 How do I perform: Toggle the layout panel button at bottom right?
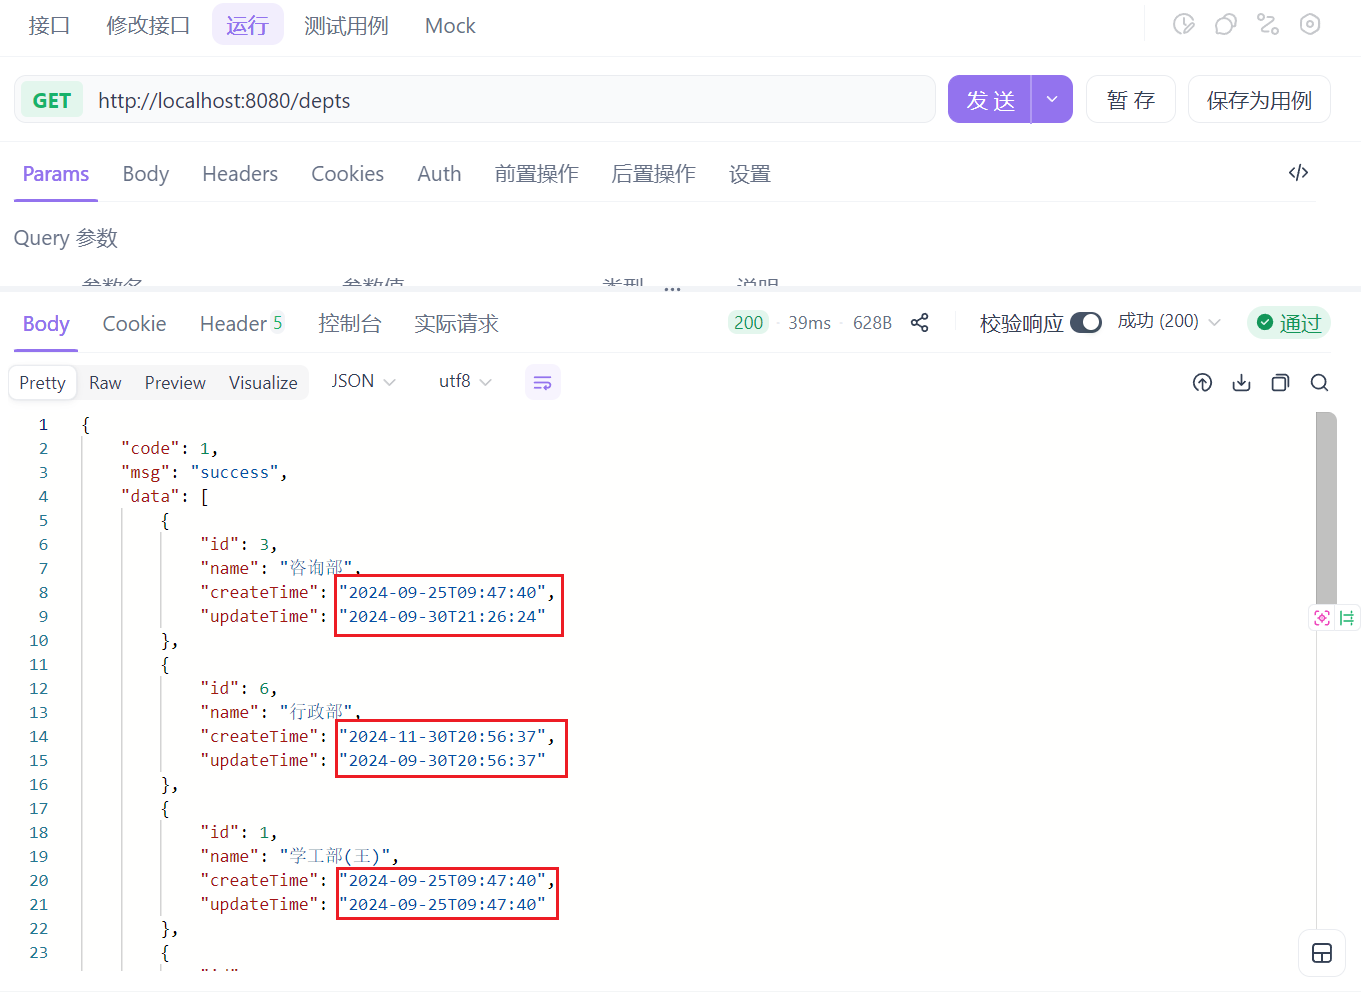(x=1322, y=953)
